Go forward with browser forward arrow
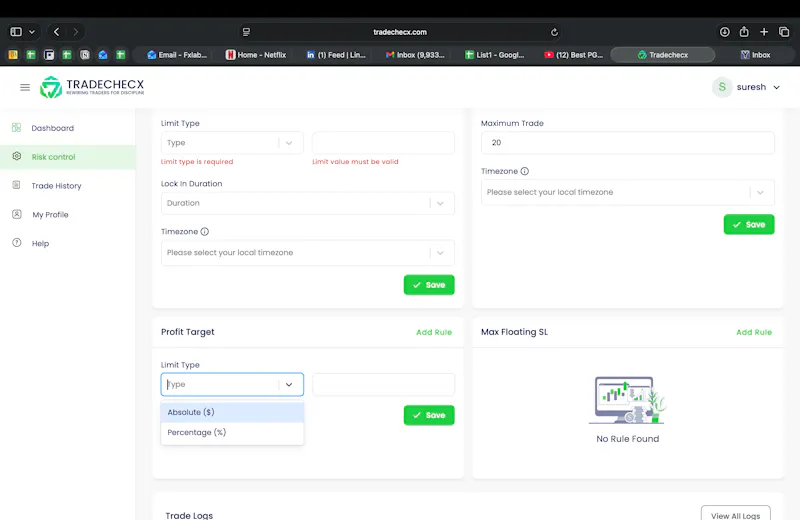This screenshot has width=800, height=520. [76, 32]
